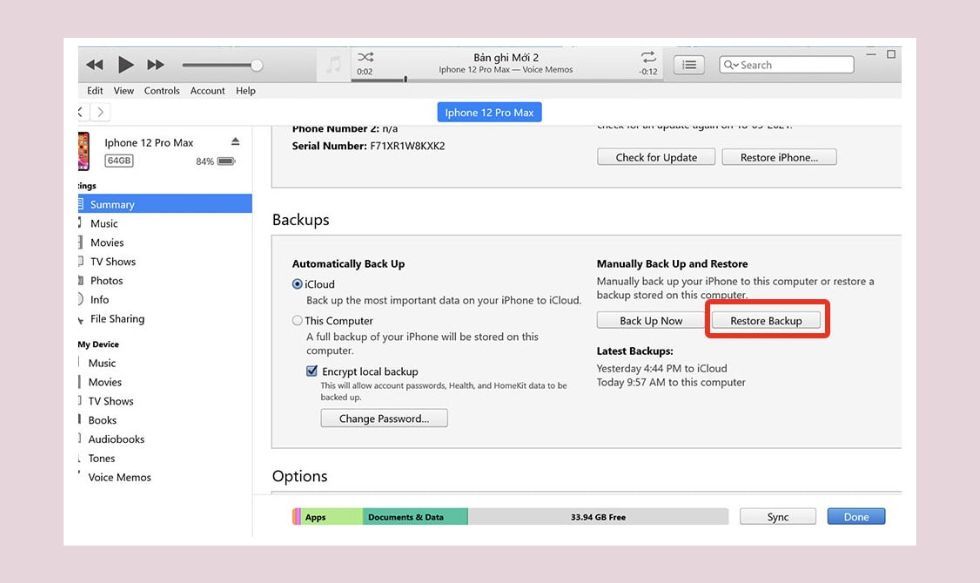
Task: Click the Back Up Now button
Action: point(651,320)
